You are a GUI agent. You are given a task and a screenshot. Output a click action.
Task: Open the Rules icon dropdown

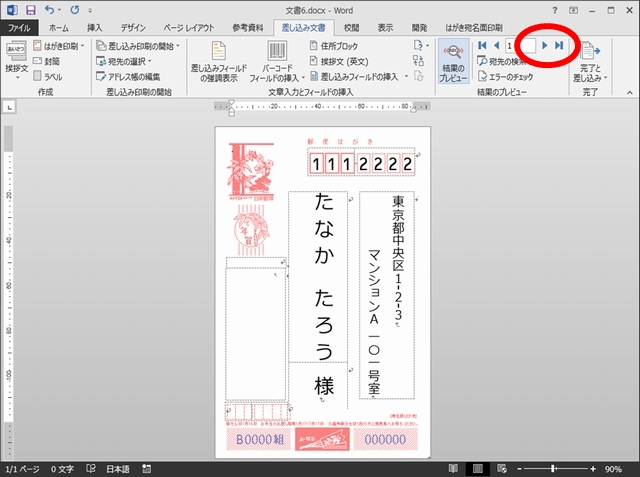(x=421, y=45)
